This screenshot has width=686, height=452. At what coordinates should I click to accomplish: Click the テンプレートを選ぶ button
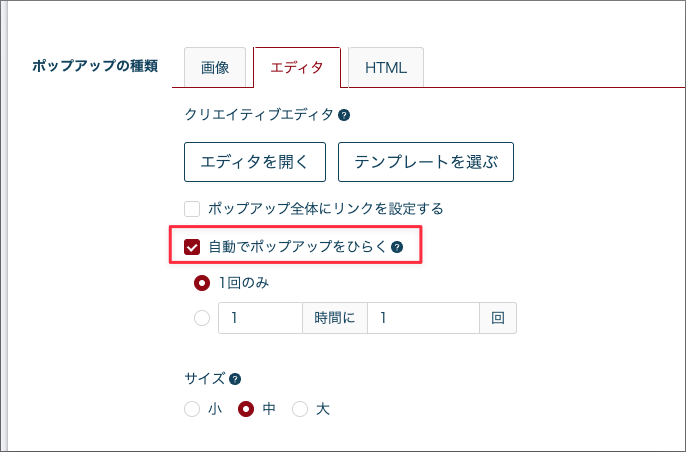click(426, 162)
